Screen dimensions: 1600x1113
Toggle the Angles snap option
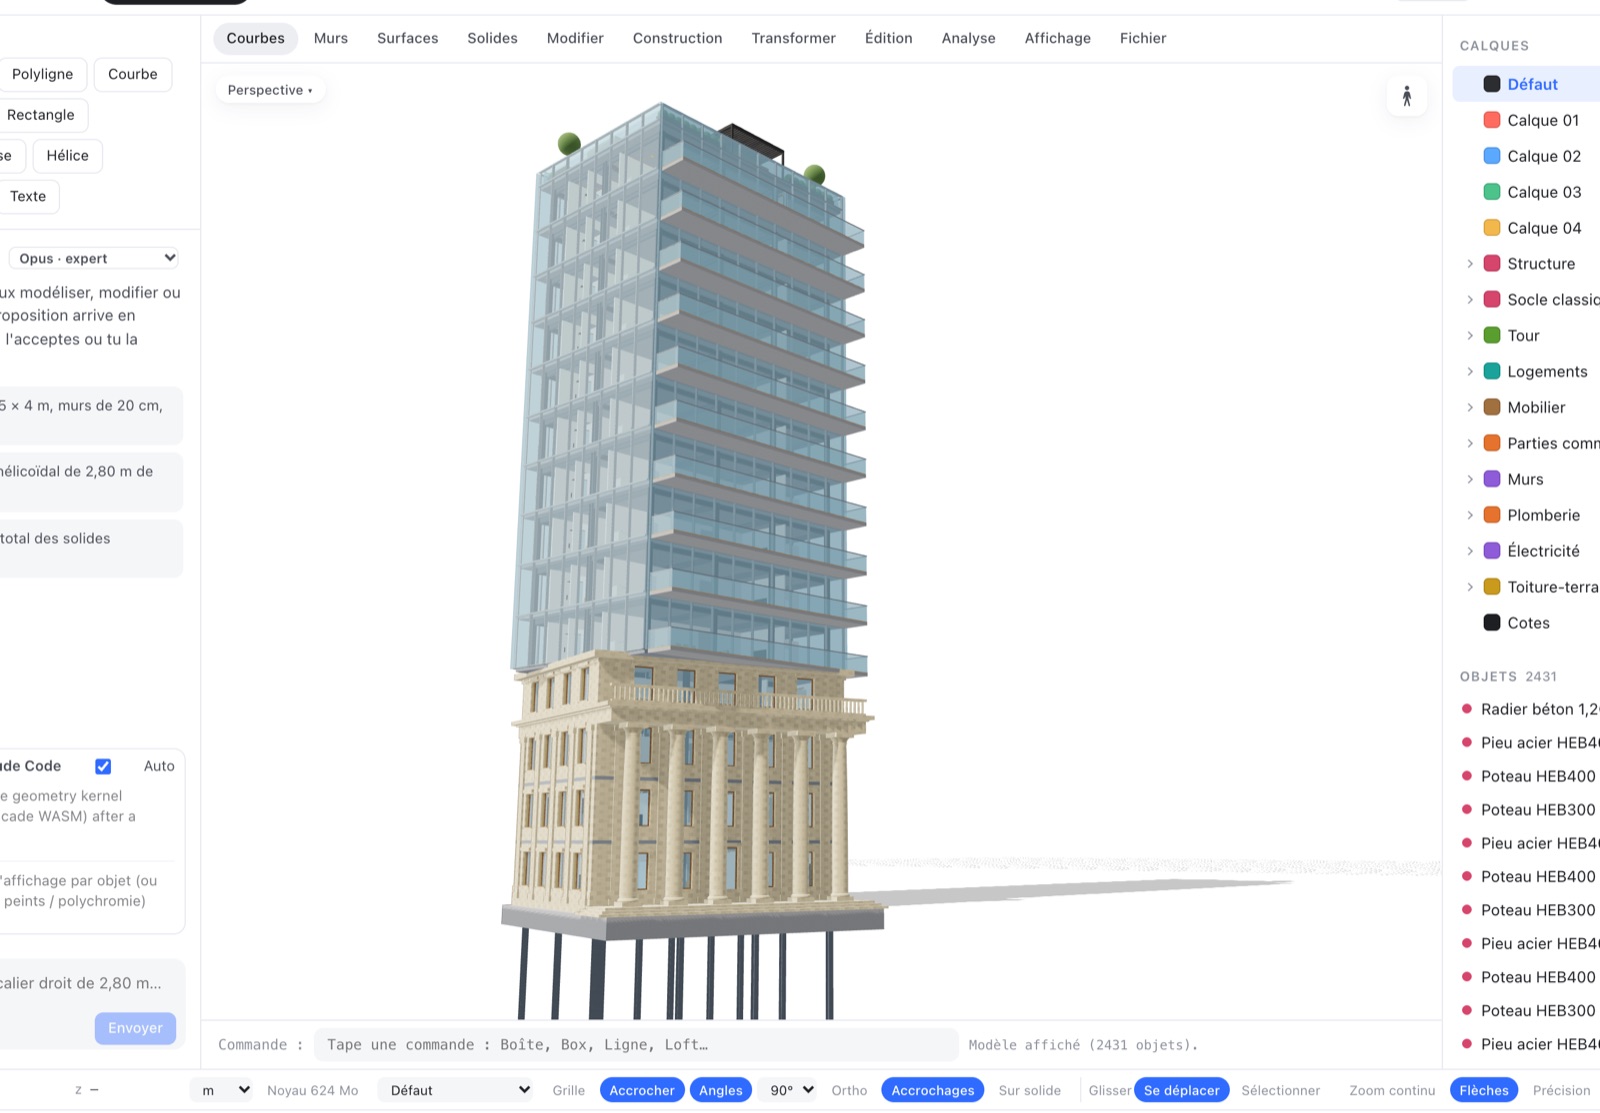pyautogui.click(x=721, y=1090)
